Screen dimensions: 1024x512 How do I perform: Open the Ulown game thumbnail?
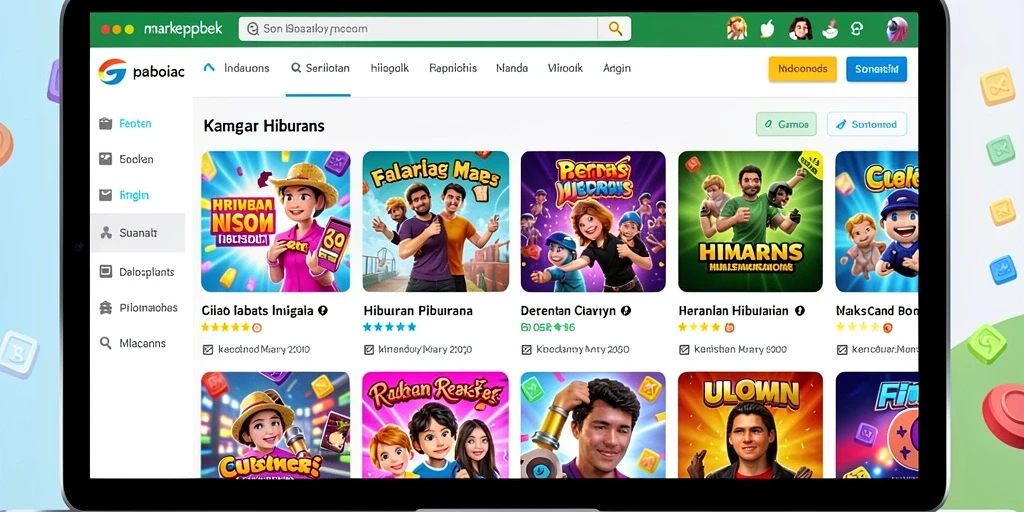click(750, 425)
